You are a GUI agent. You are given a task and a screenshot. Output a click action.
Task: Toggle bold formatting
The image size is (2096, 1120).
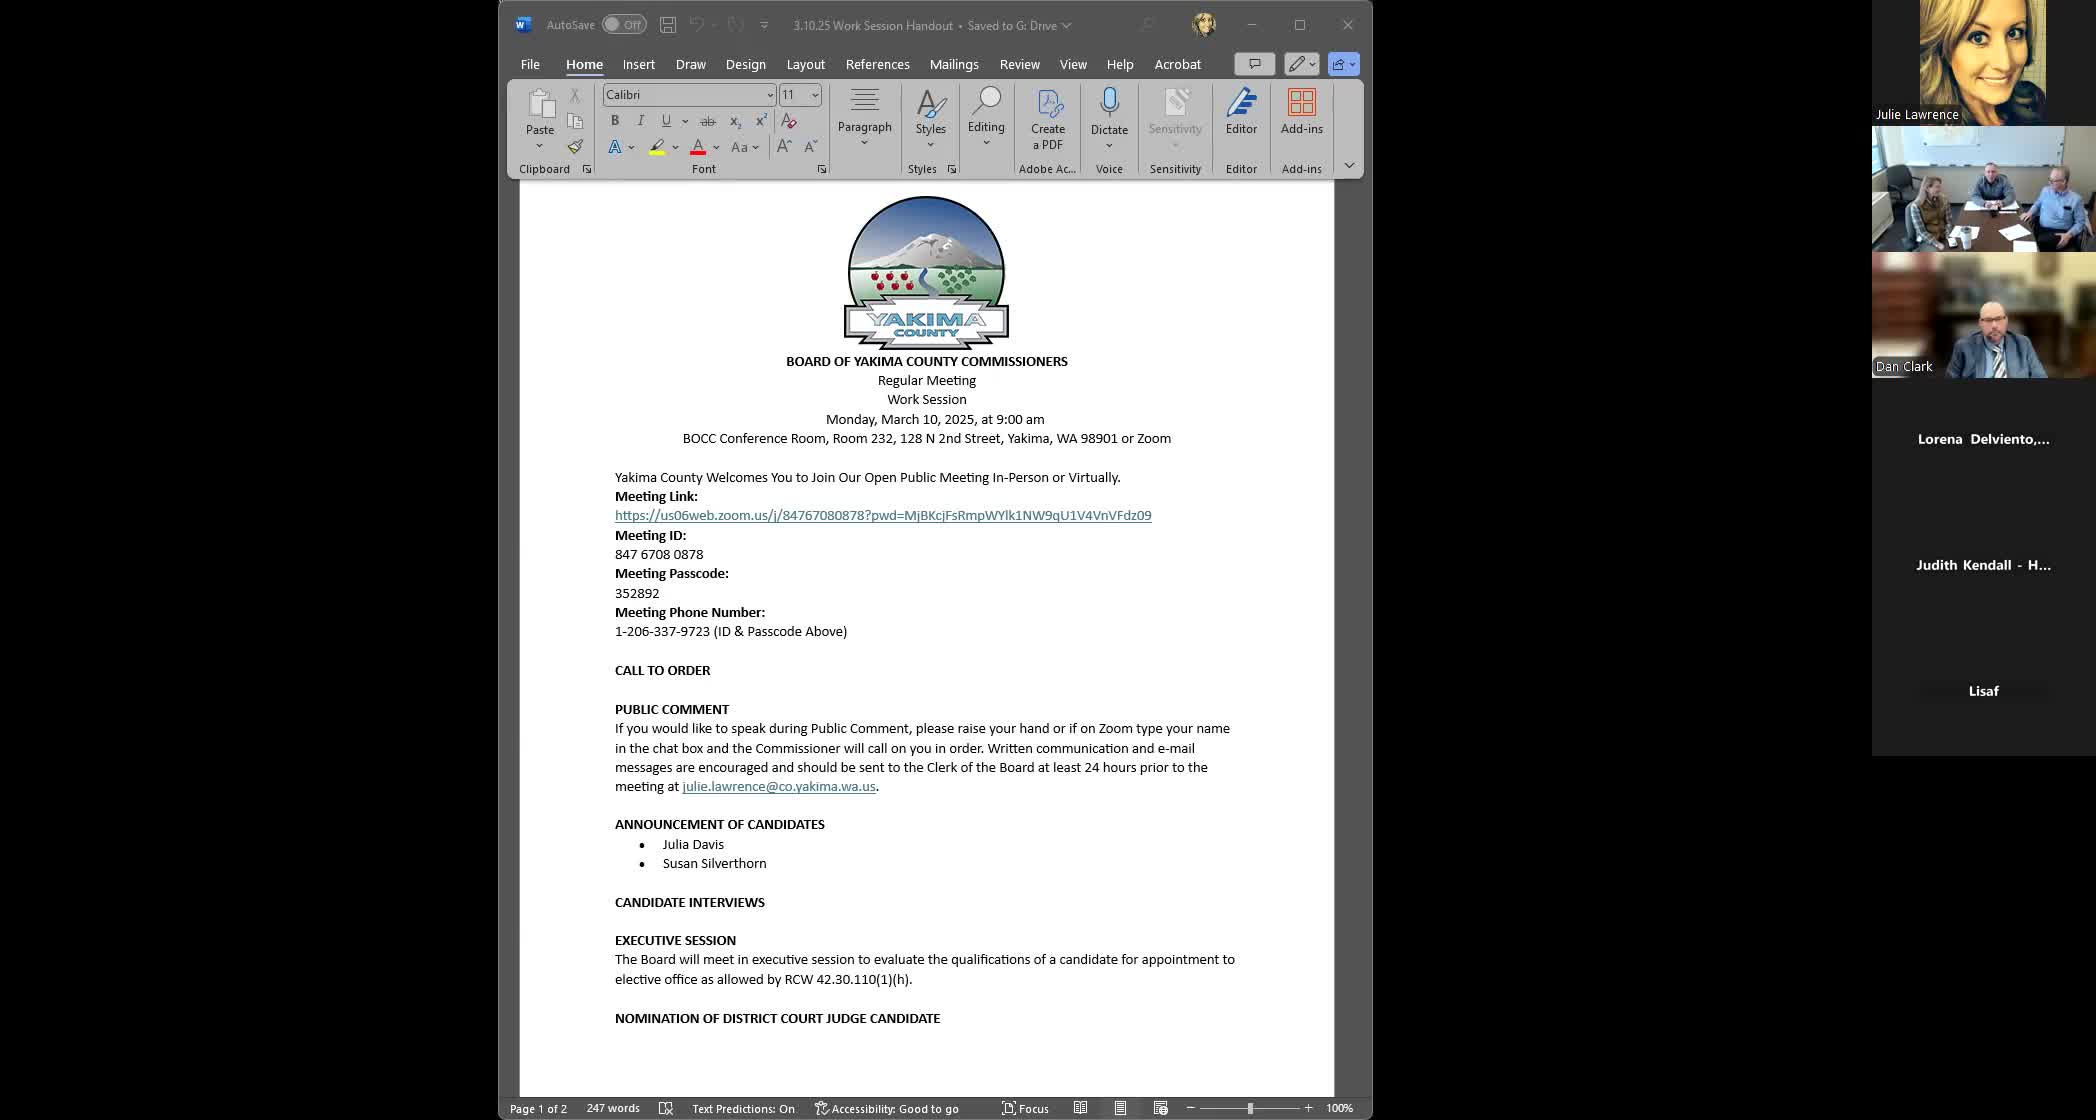[615, 121]
